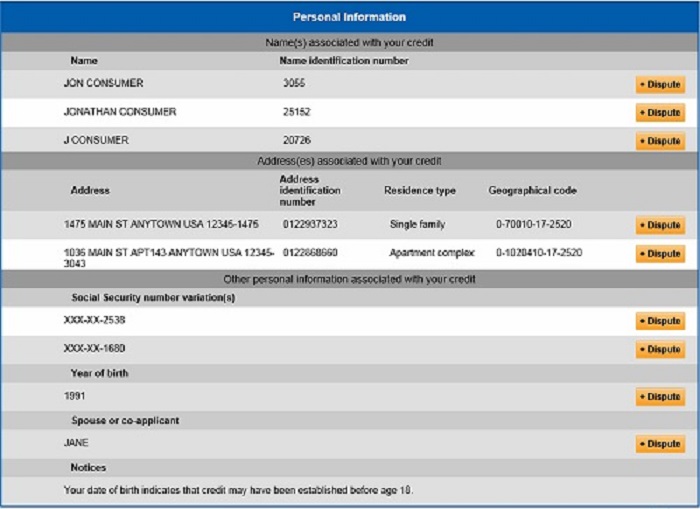Click name identification number 20726
Viewport: 700px width, 509px height.
pos(297,140)
